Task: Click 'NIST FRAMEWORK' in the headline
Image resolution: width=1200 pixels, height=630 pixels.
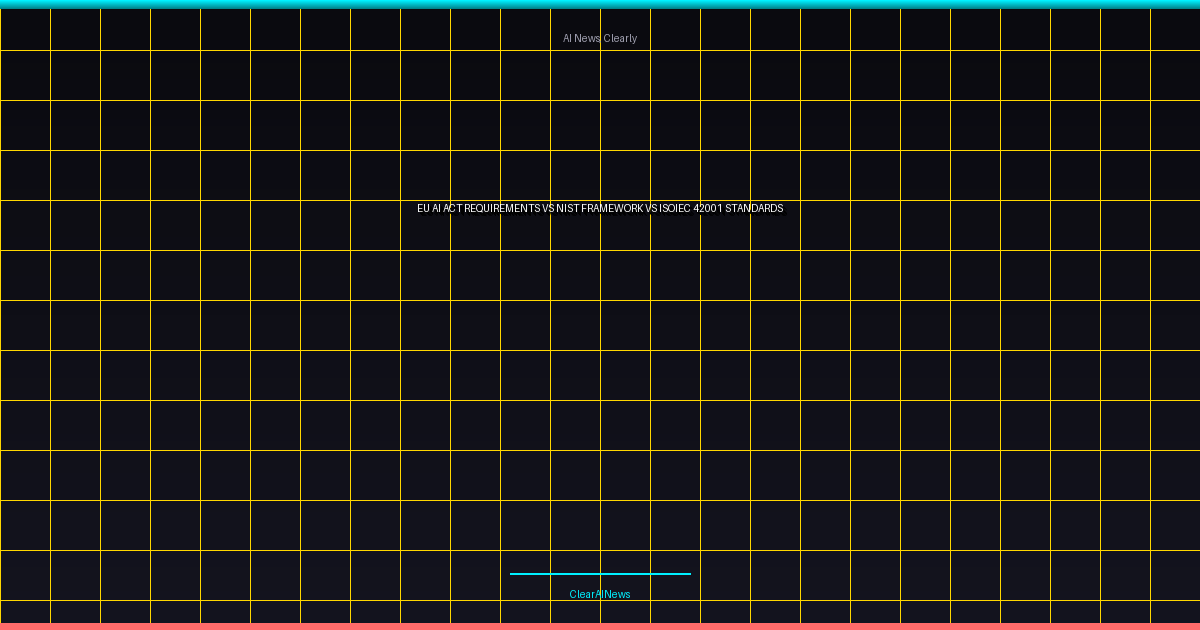Action: pyautogui.click(x=600, y=208)
